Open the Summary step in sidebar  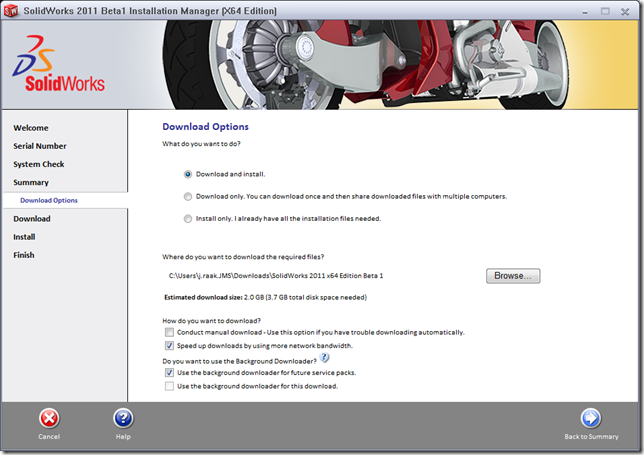(31, 182)
